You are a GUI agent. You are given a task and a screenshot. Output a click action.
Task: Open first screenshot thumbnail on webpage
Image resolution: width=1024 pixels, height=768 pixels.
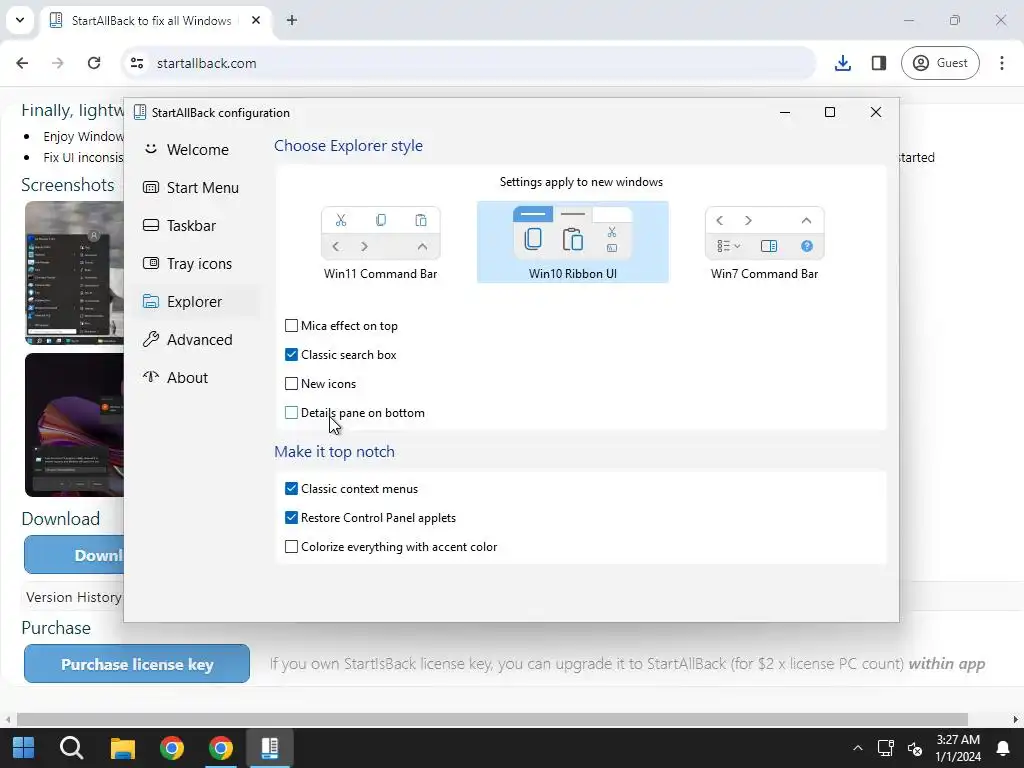pyautogui.click(x=74, y=273)
